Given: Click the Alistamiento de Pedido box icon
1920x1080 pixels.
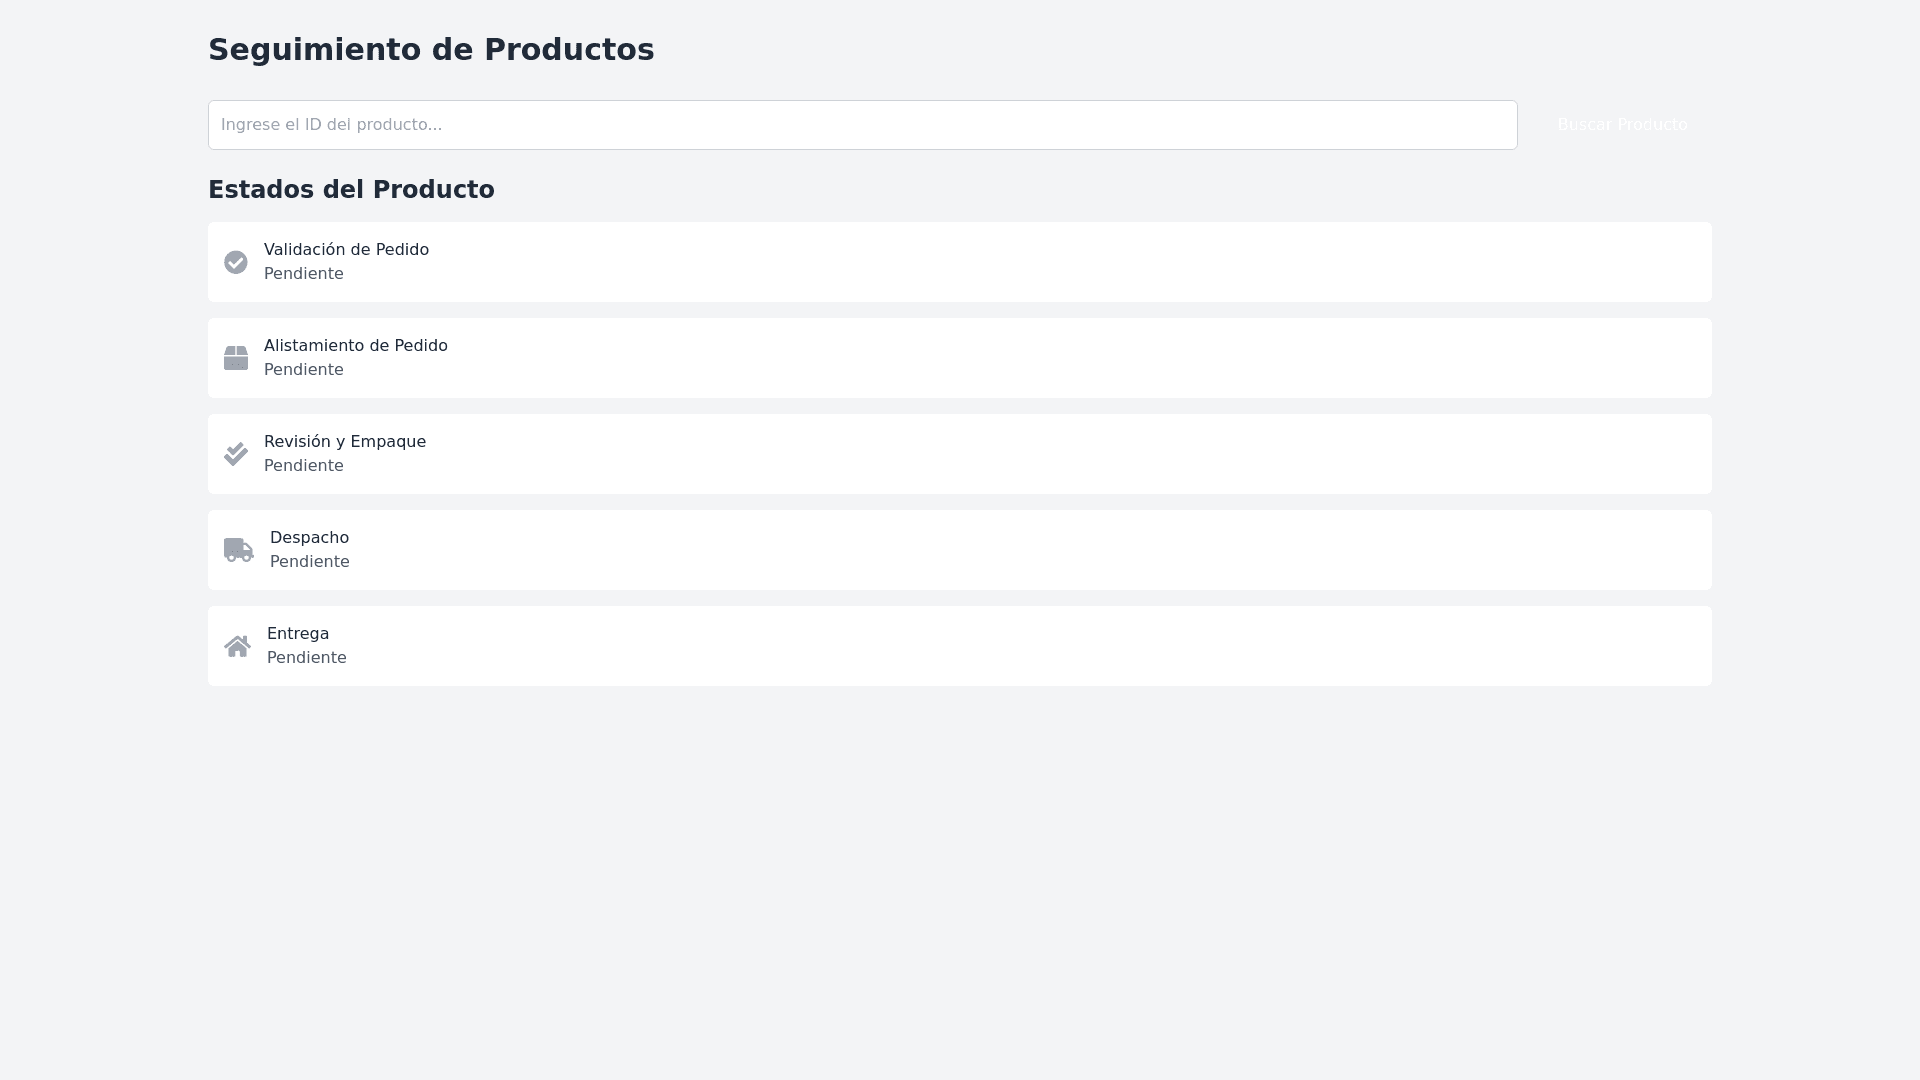Looking at the screenshot, I should (x=236, y=358).
